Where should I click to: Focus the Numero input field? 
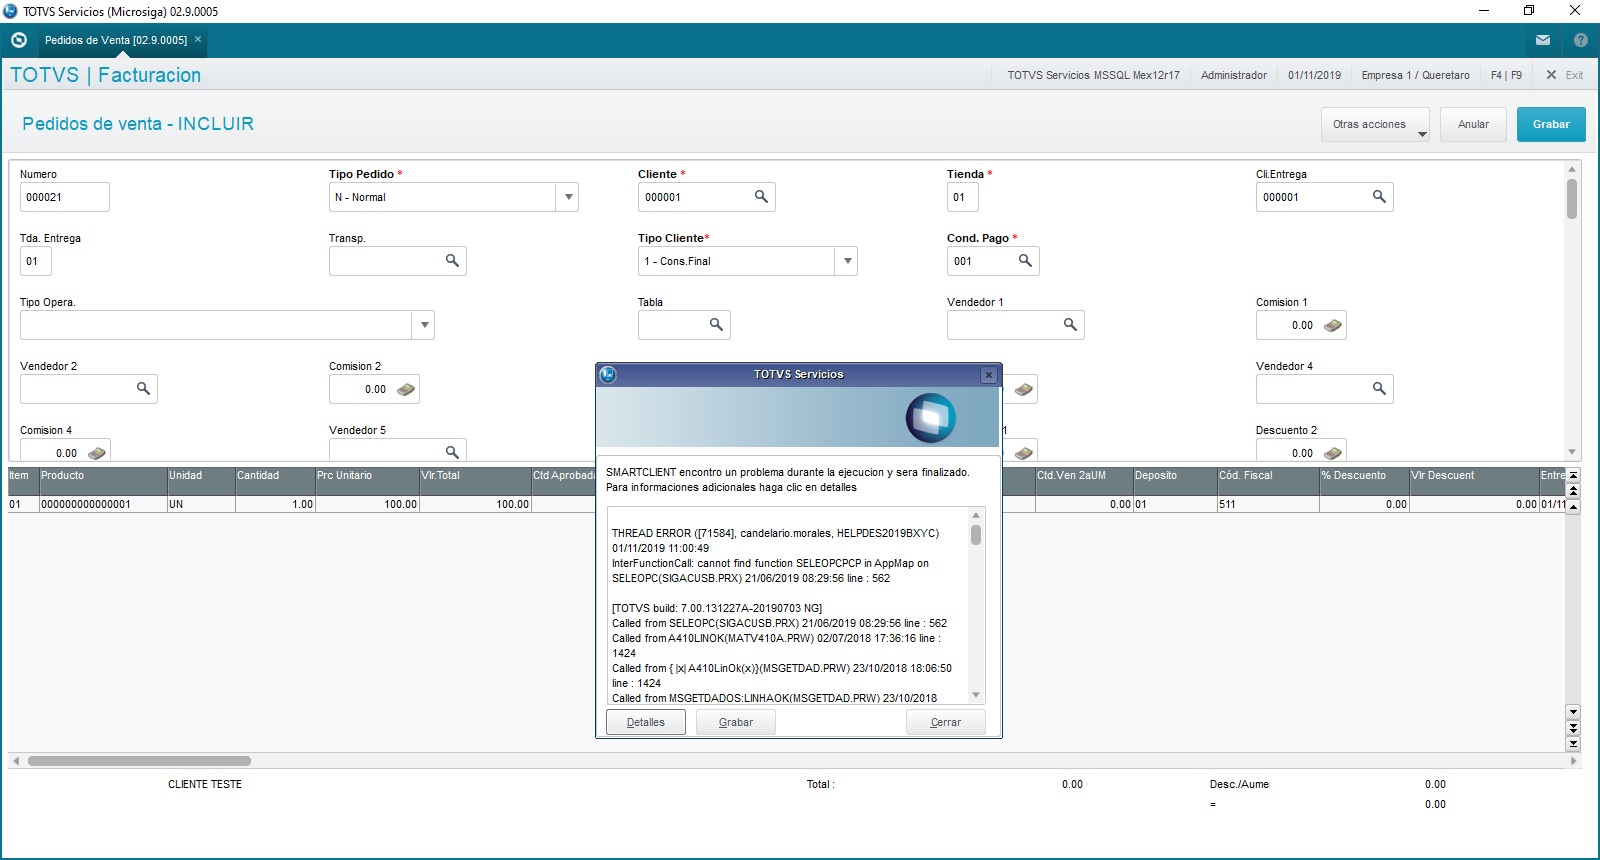[65, 197]
